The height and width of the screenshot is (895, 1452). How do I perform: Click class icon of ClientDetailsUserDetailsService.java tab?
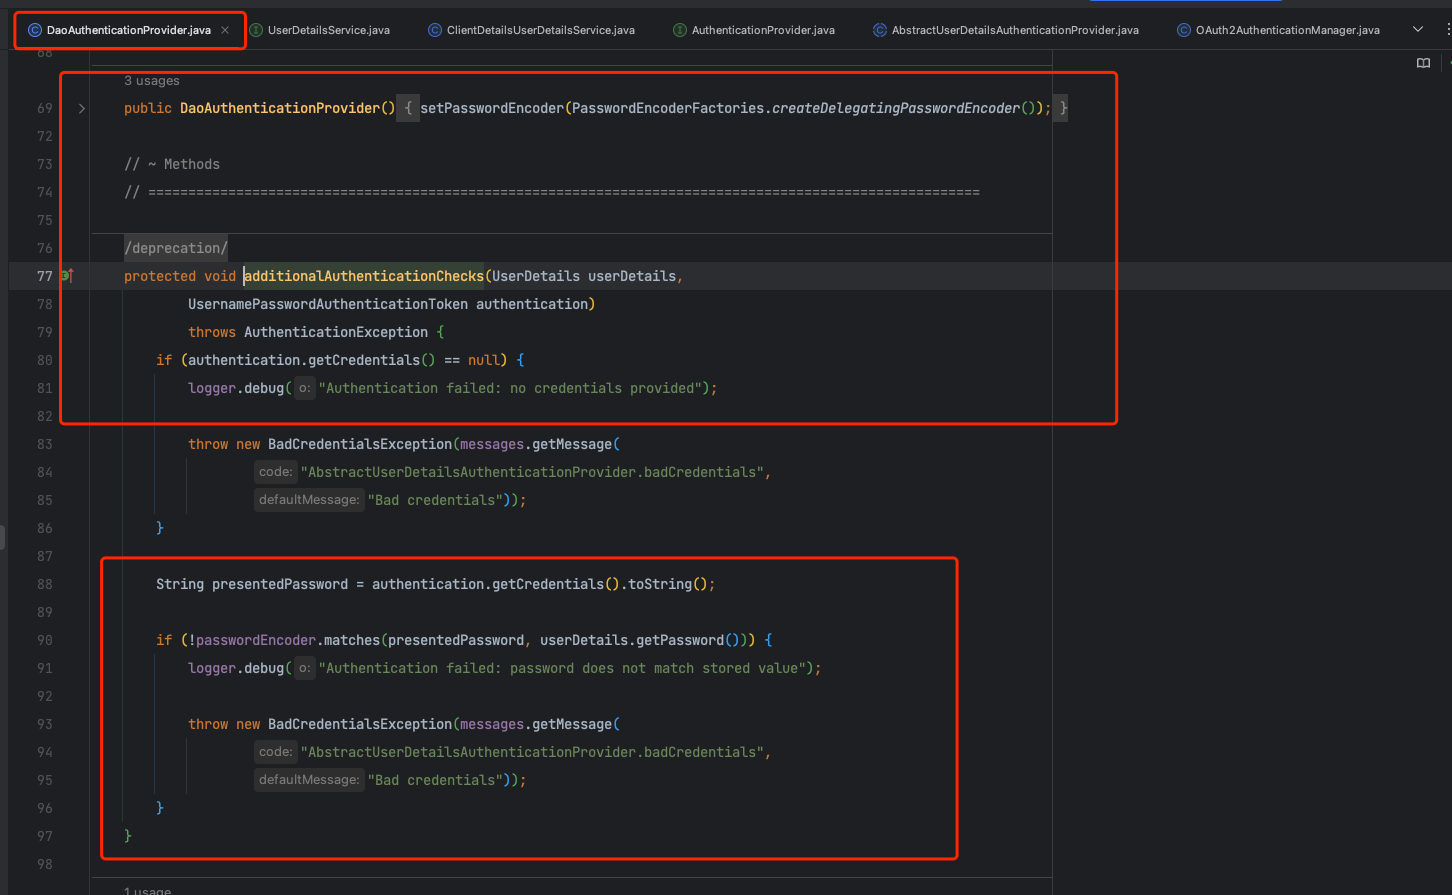435,30
